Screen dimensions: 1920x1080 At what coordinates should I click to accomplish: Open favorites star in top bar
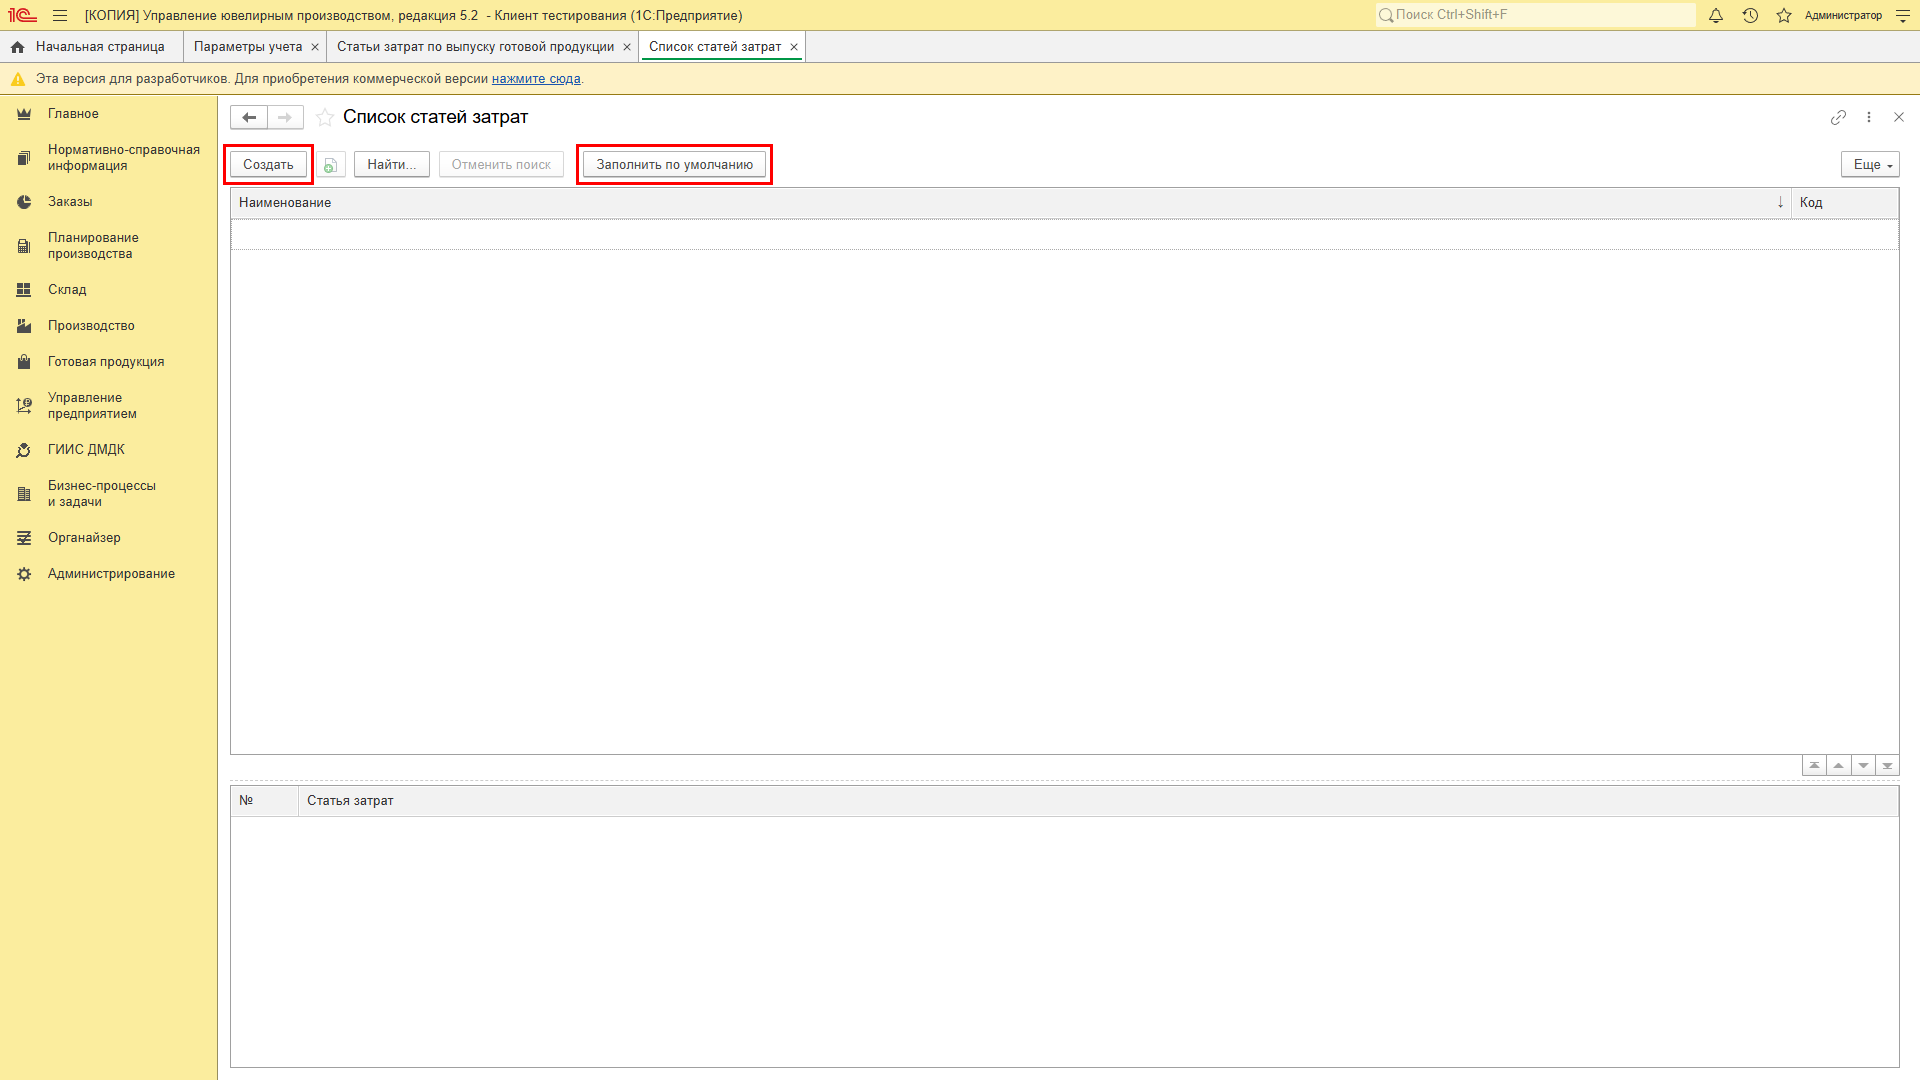(1784, 15)
